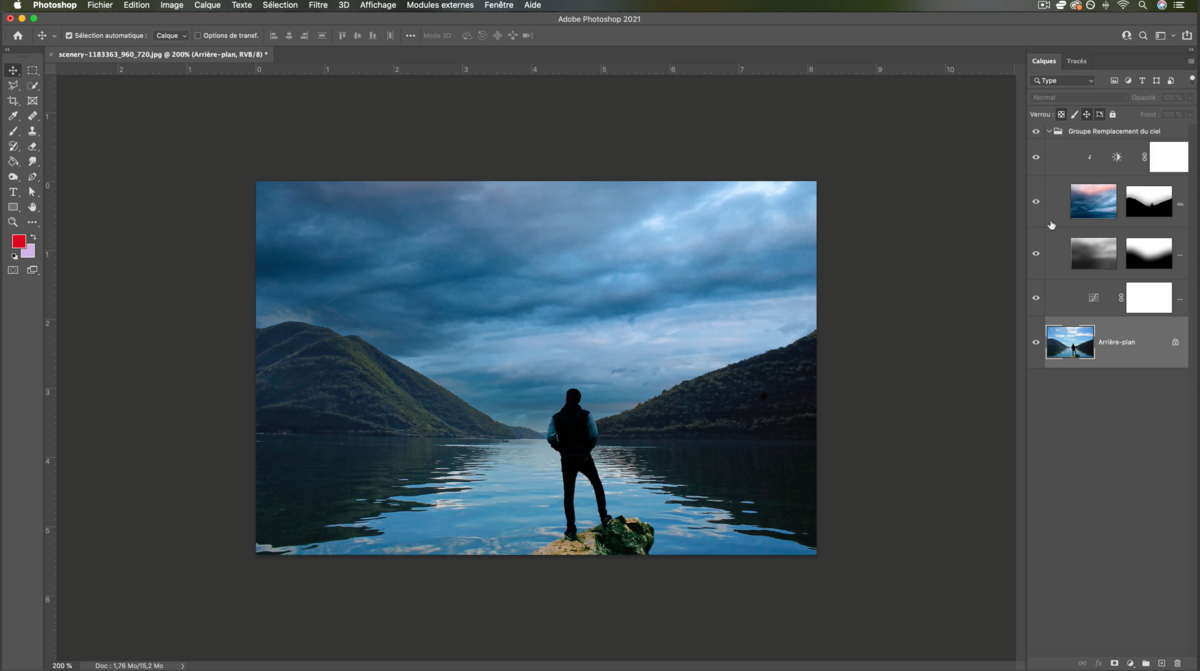This screenshot has height=671, width=1200.
Task: Select the Pen tool
Action: [x=32, y=177]
